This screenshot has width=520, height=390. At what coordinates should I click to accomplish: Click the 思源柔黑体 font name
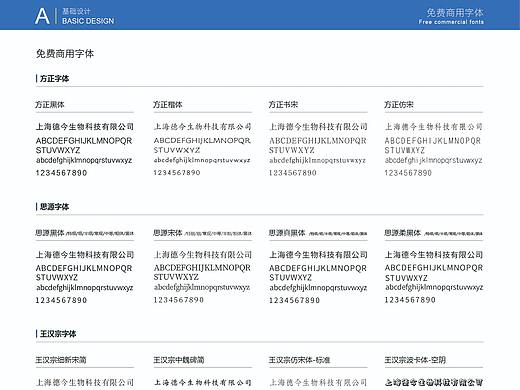coord(402,233)
